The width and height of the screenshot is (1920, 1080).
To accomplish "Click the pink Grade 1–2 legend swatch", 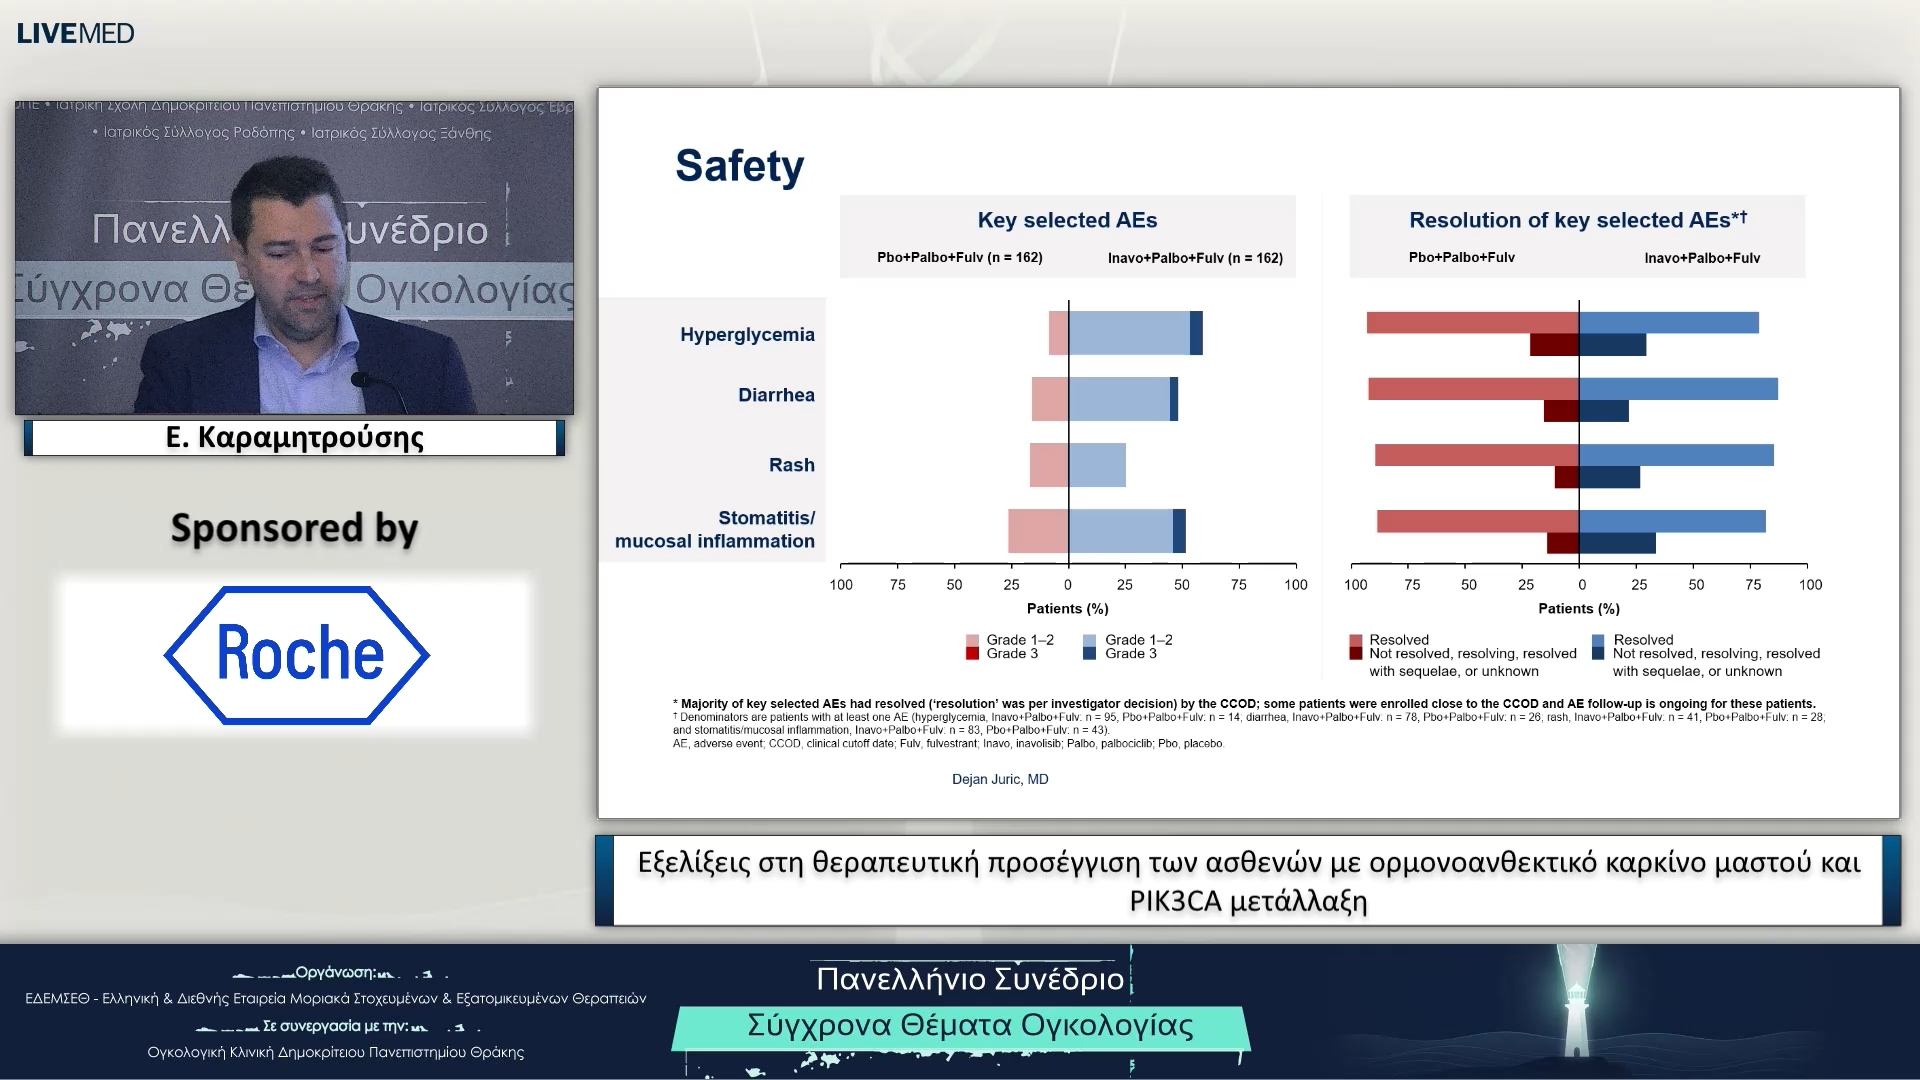I will coord(972,640).
